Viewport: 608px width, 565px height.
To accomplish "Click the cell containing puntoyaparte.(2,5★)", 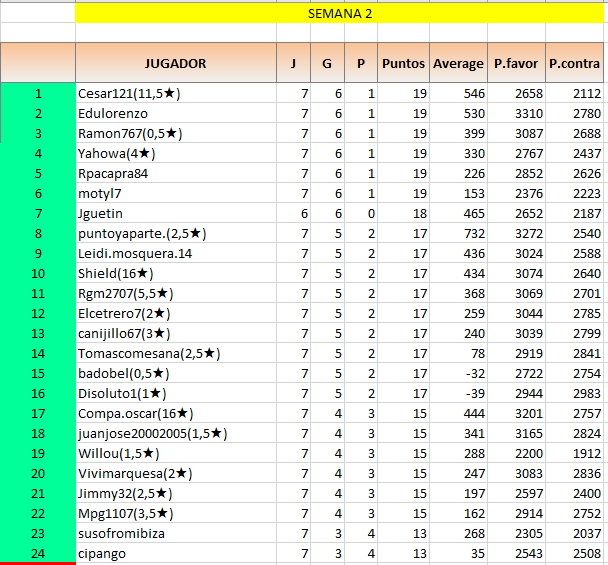I will pos(175,234).
